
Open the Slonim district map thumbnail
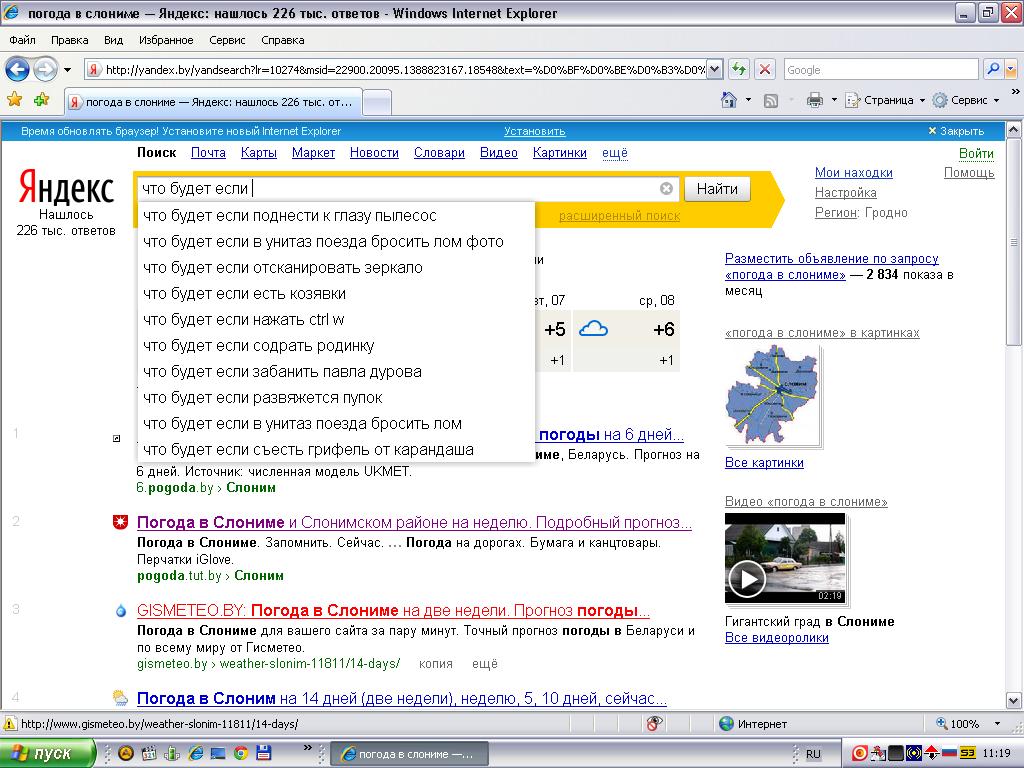771,396
